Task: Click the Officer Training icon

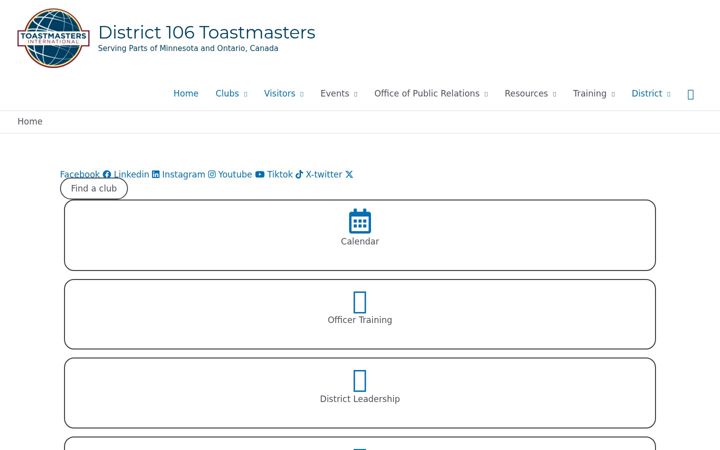Action: coord(360,302)
